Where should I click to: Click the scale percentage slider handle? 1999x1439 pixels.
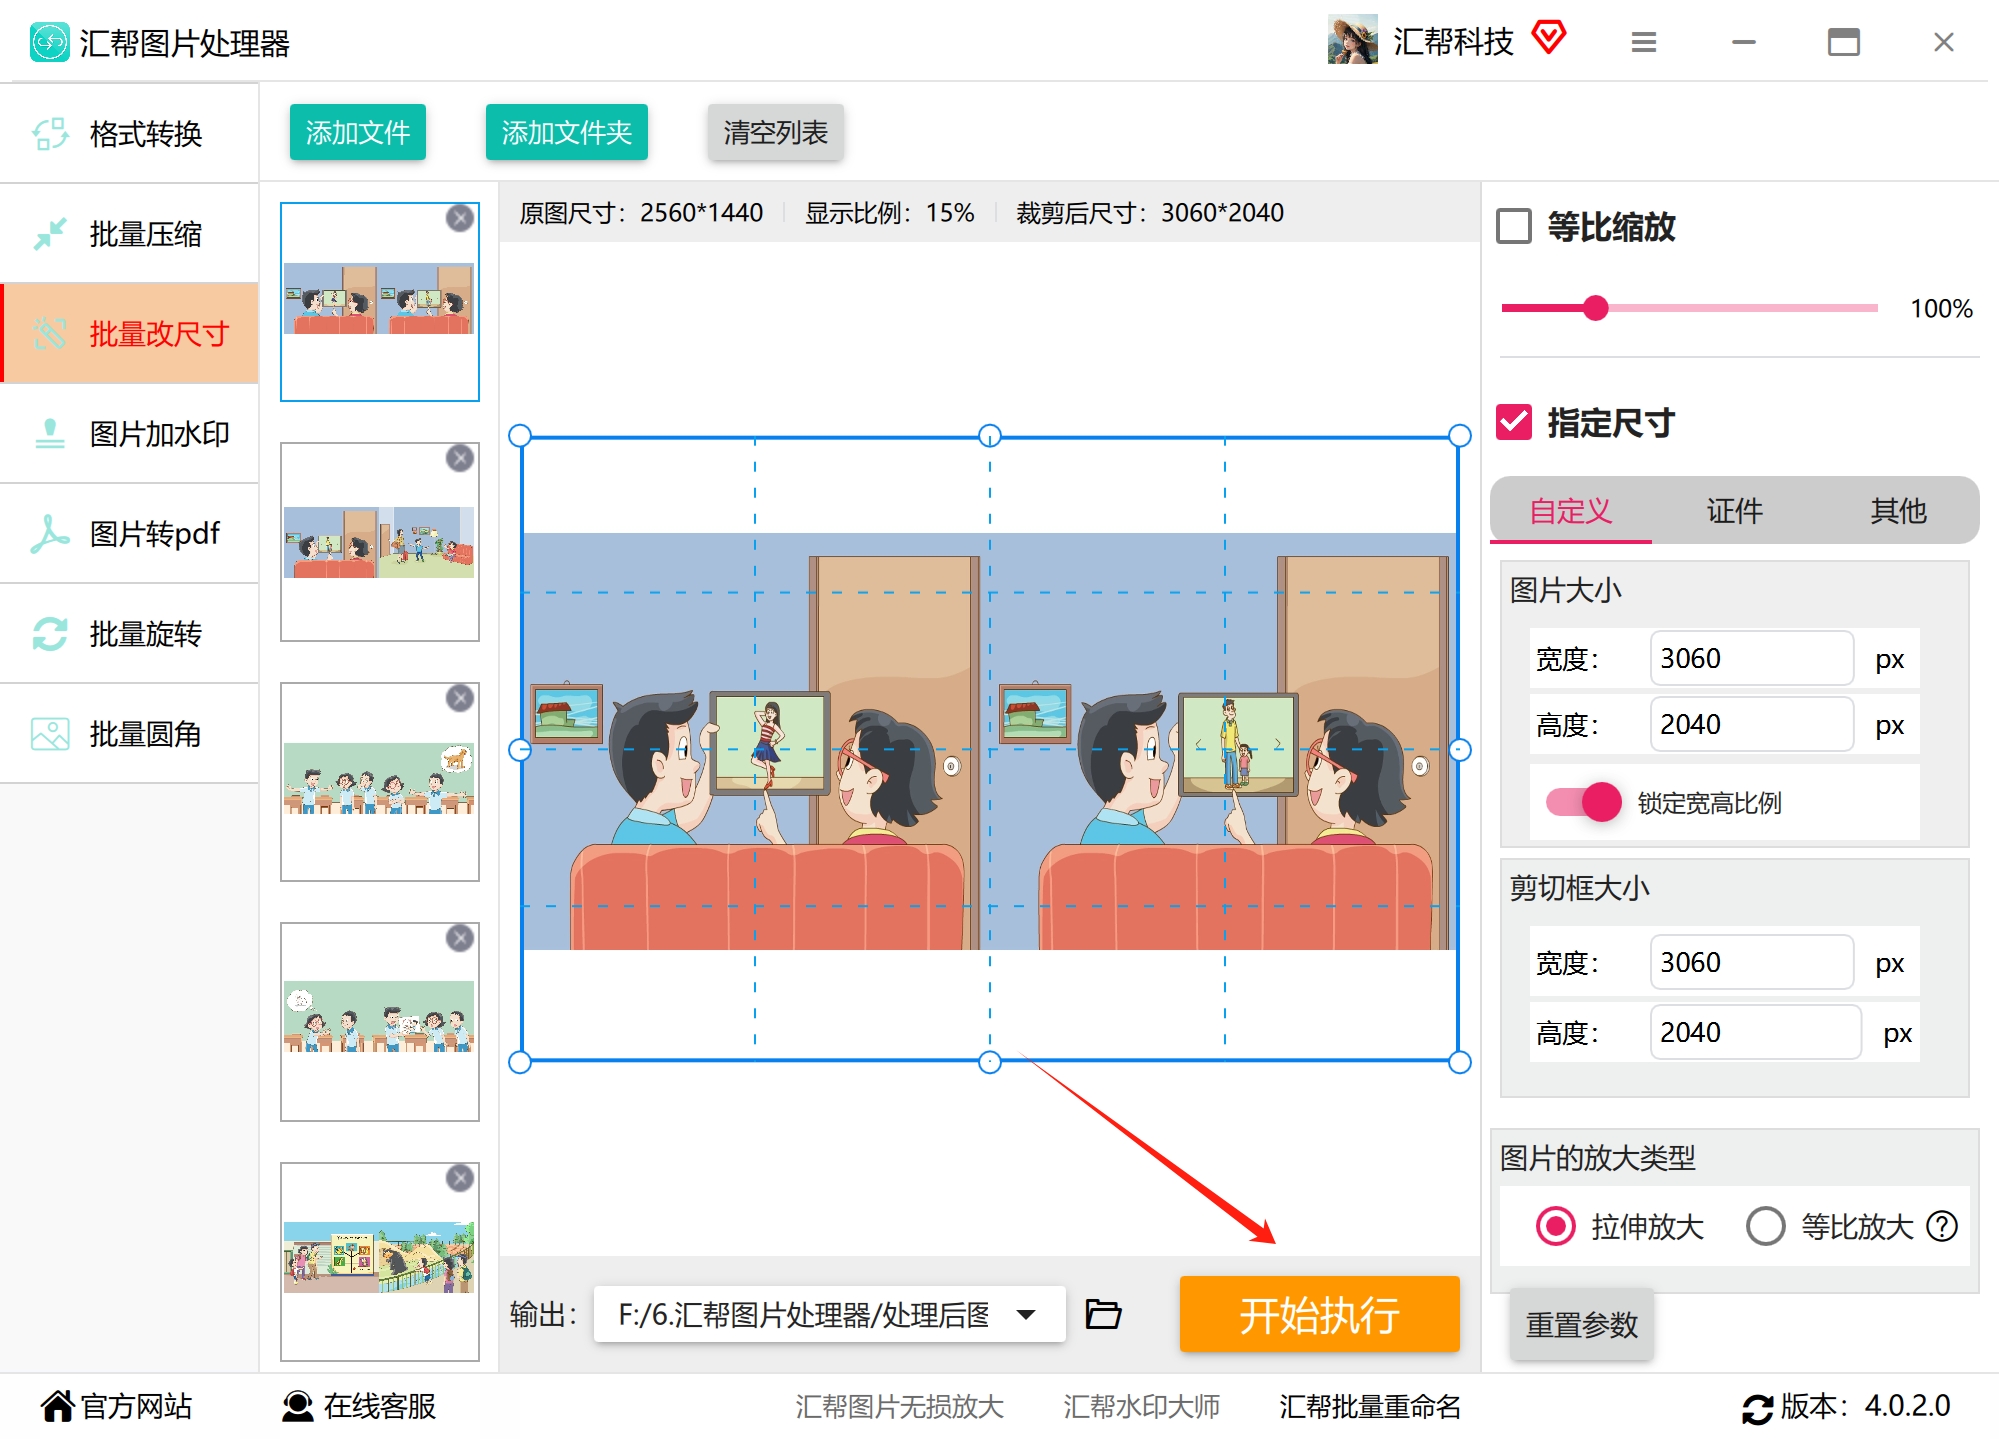1596,308
